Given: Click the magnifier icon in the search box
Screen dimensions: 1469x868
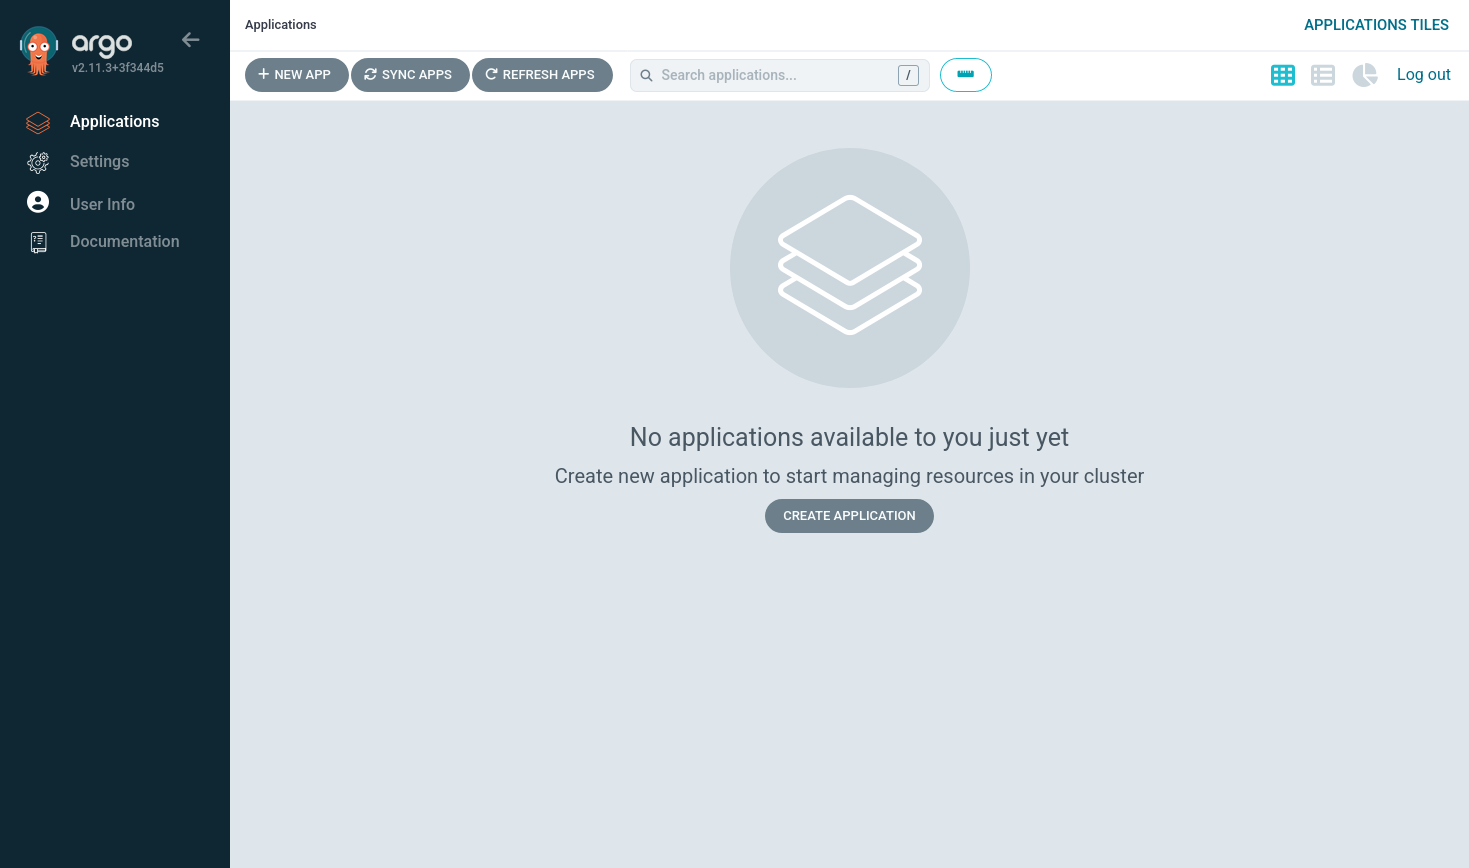Looking at the screenshot, I should point(646,75).
